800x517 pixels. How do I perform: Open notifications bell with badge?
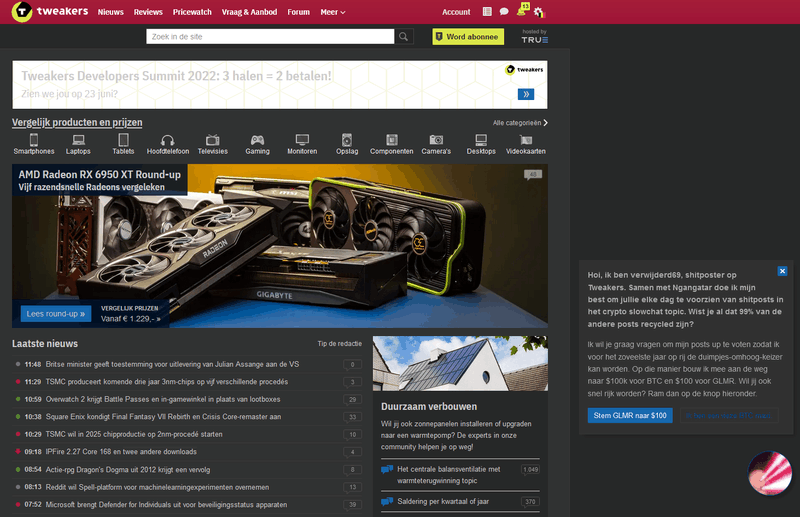pos(522,10)
